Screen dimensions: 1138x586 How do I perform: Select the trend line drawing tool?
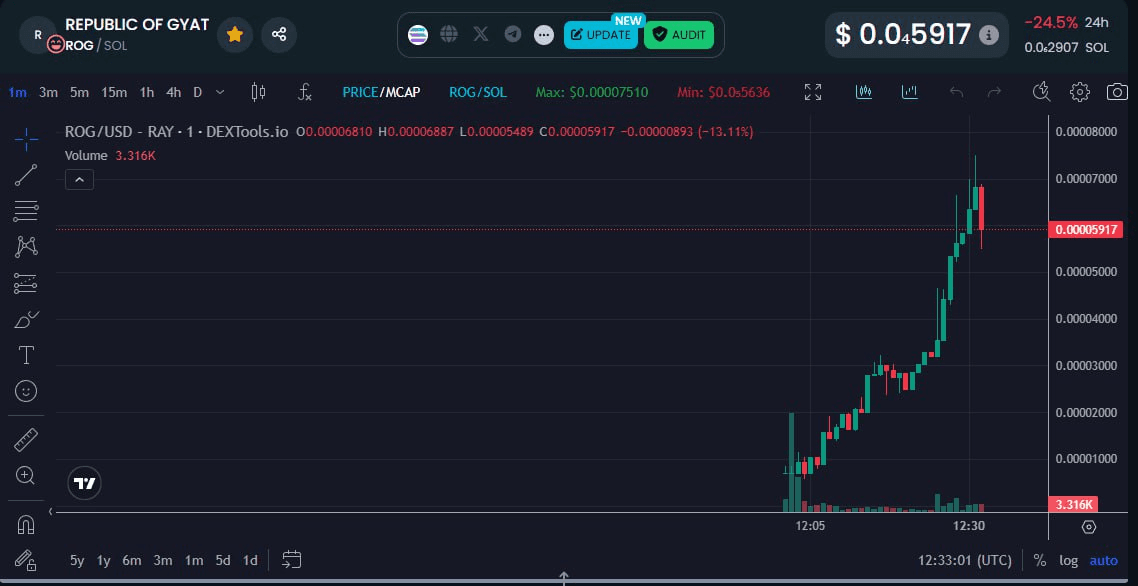(26, 175)
